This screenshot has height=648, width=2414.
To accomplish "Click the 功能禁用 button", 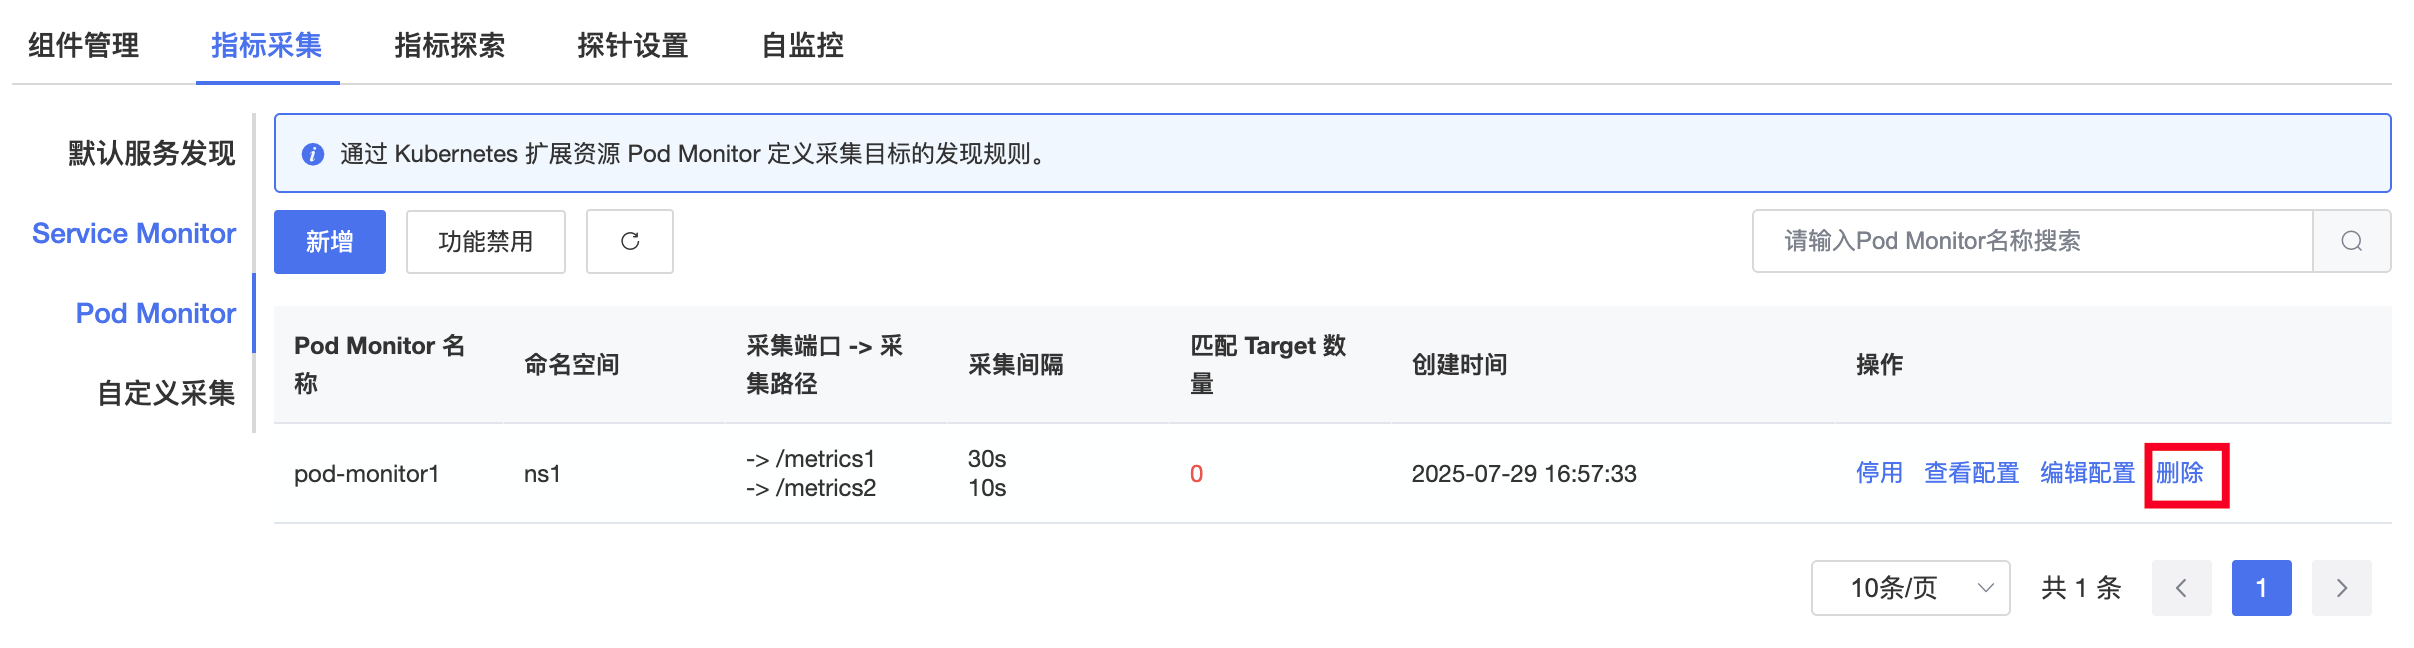I will click(485, 241).
